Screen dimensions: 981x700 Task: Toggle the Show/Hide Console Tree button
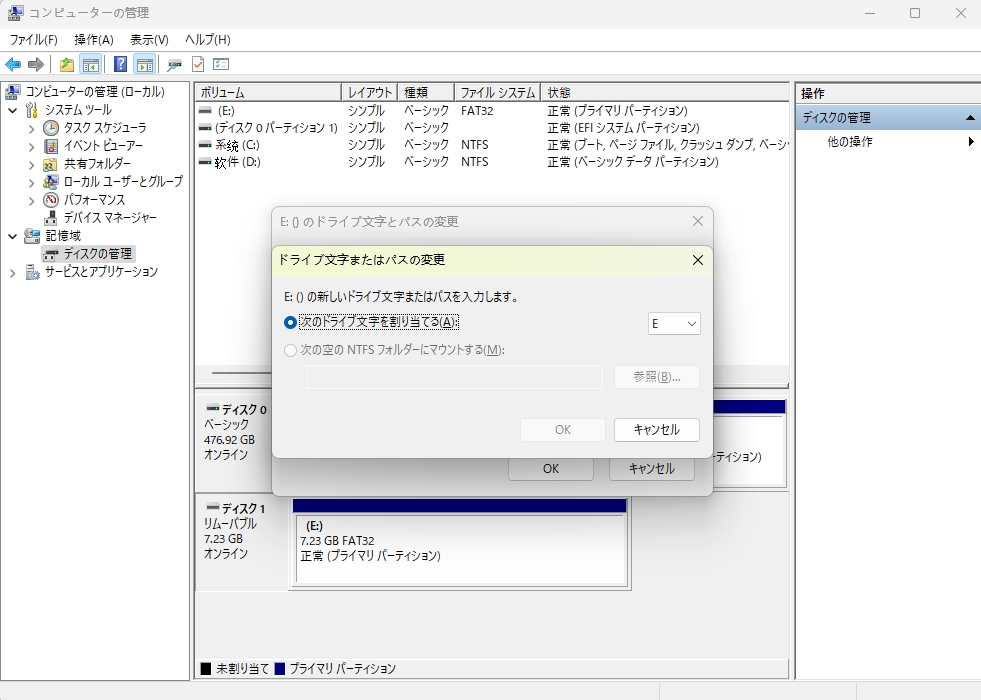(91, 65)
